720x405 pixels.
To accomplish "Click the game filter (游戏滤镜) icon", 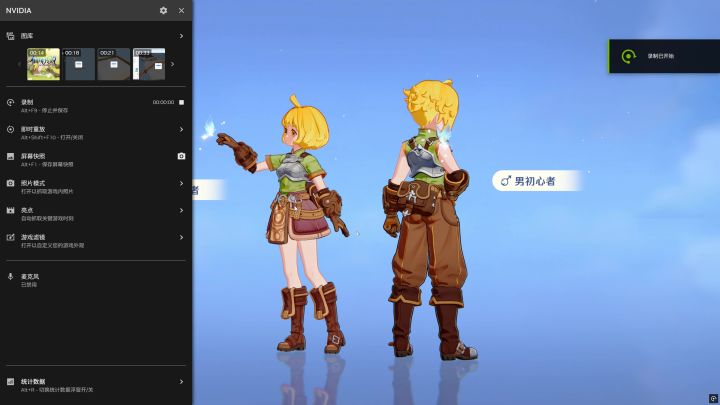I will 11,237.
